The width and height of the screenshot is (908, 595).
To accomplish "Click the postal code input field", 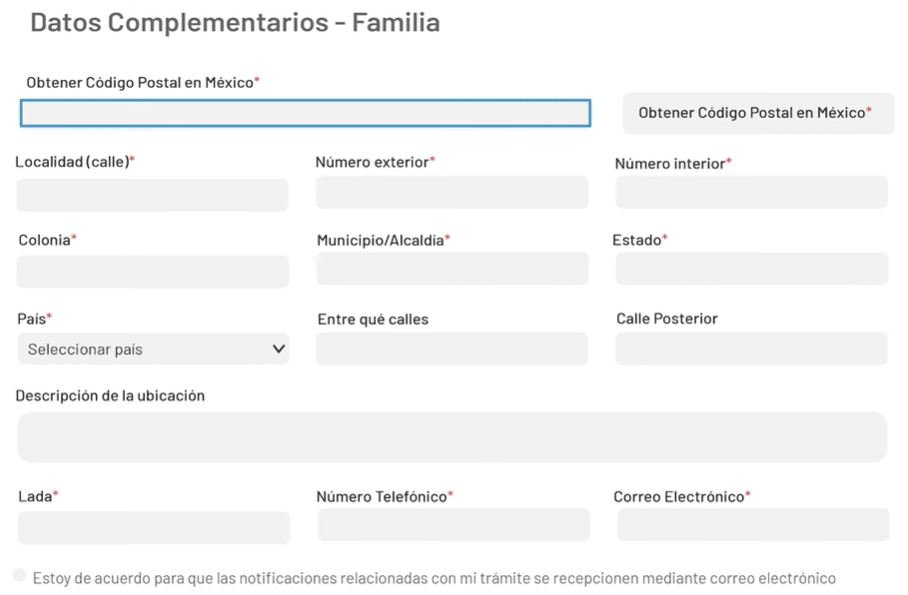I will click(305, 113).
